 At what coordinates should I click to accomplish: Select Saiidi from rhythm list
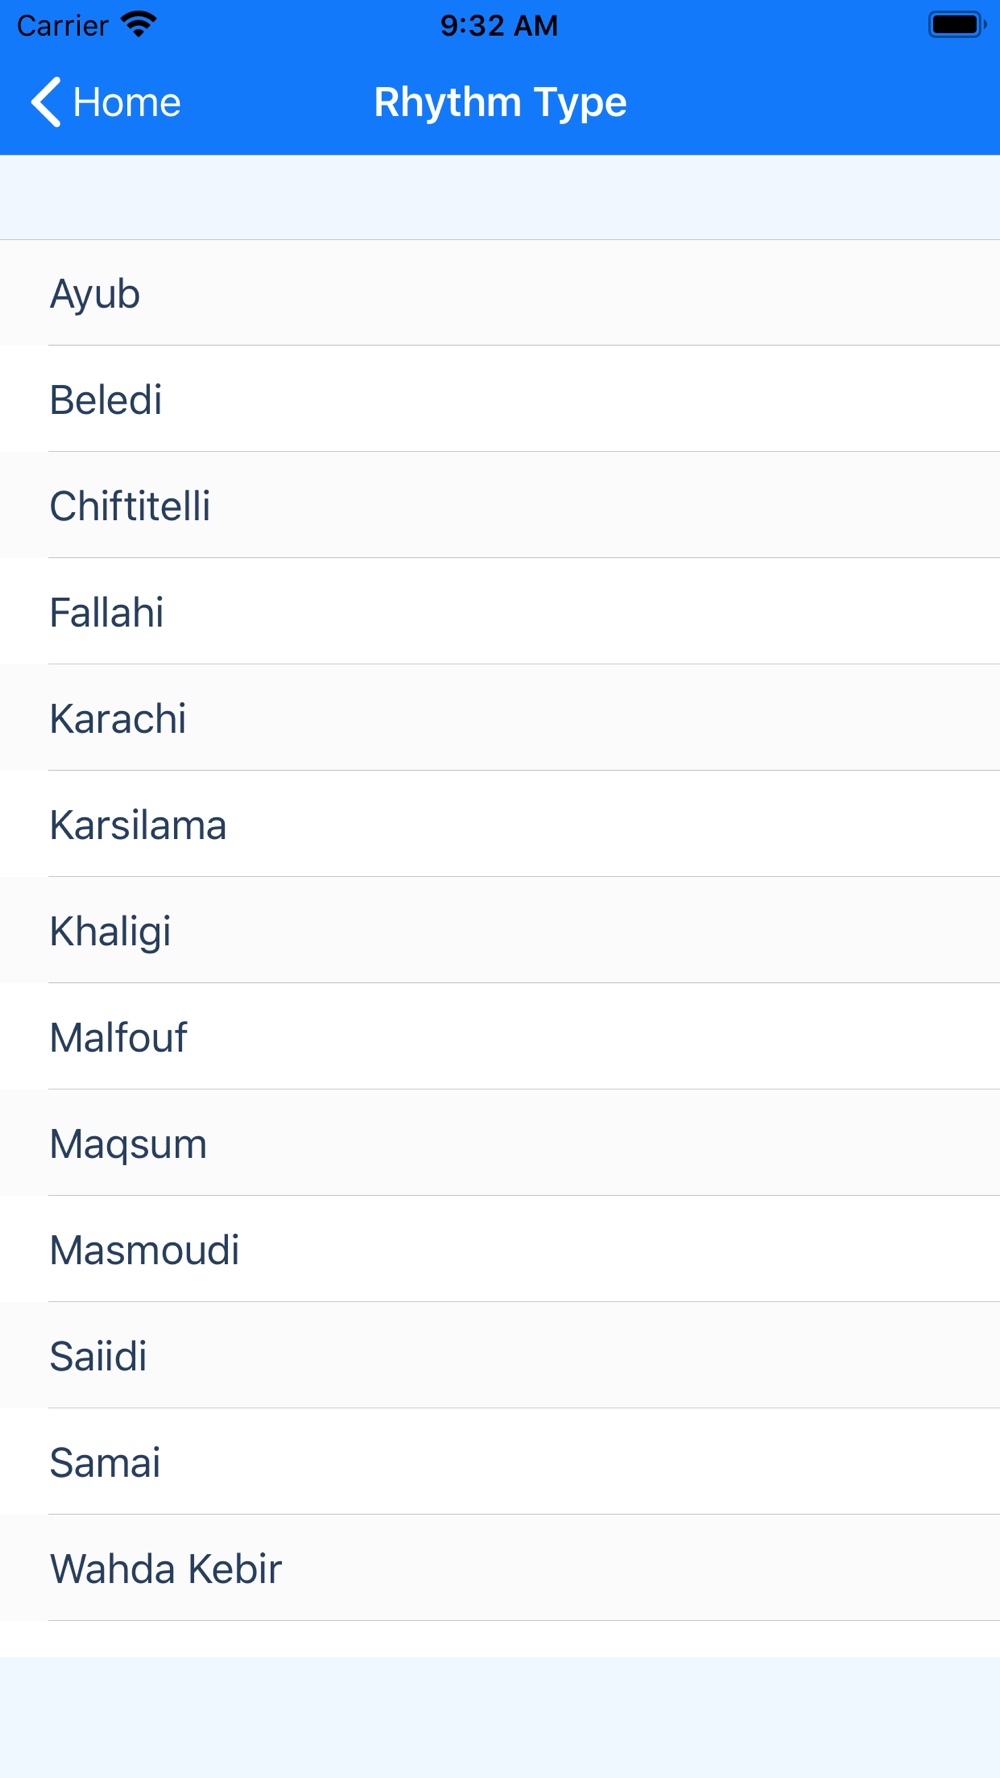pos(500,1355)
